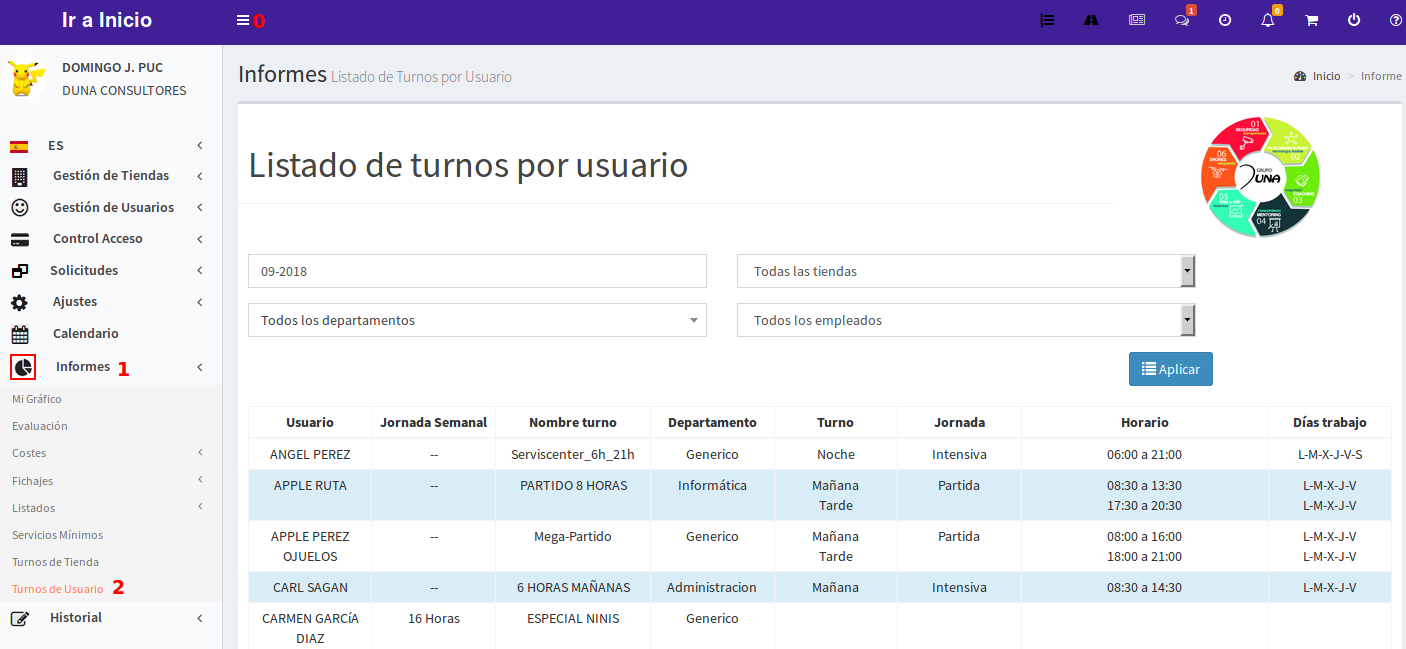
Task: Click the gear icon for Ajustes
Action: pos(19,302)
